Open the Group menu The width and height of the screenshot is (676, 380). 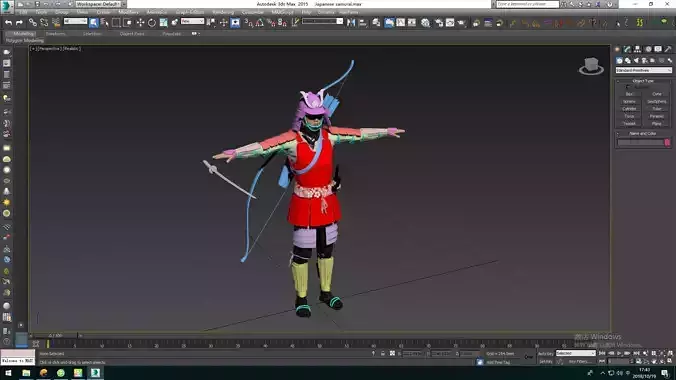point(62,12)
